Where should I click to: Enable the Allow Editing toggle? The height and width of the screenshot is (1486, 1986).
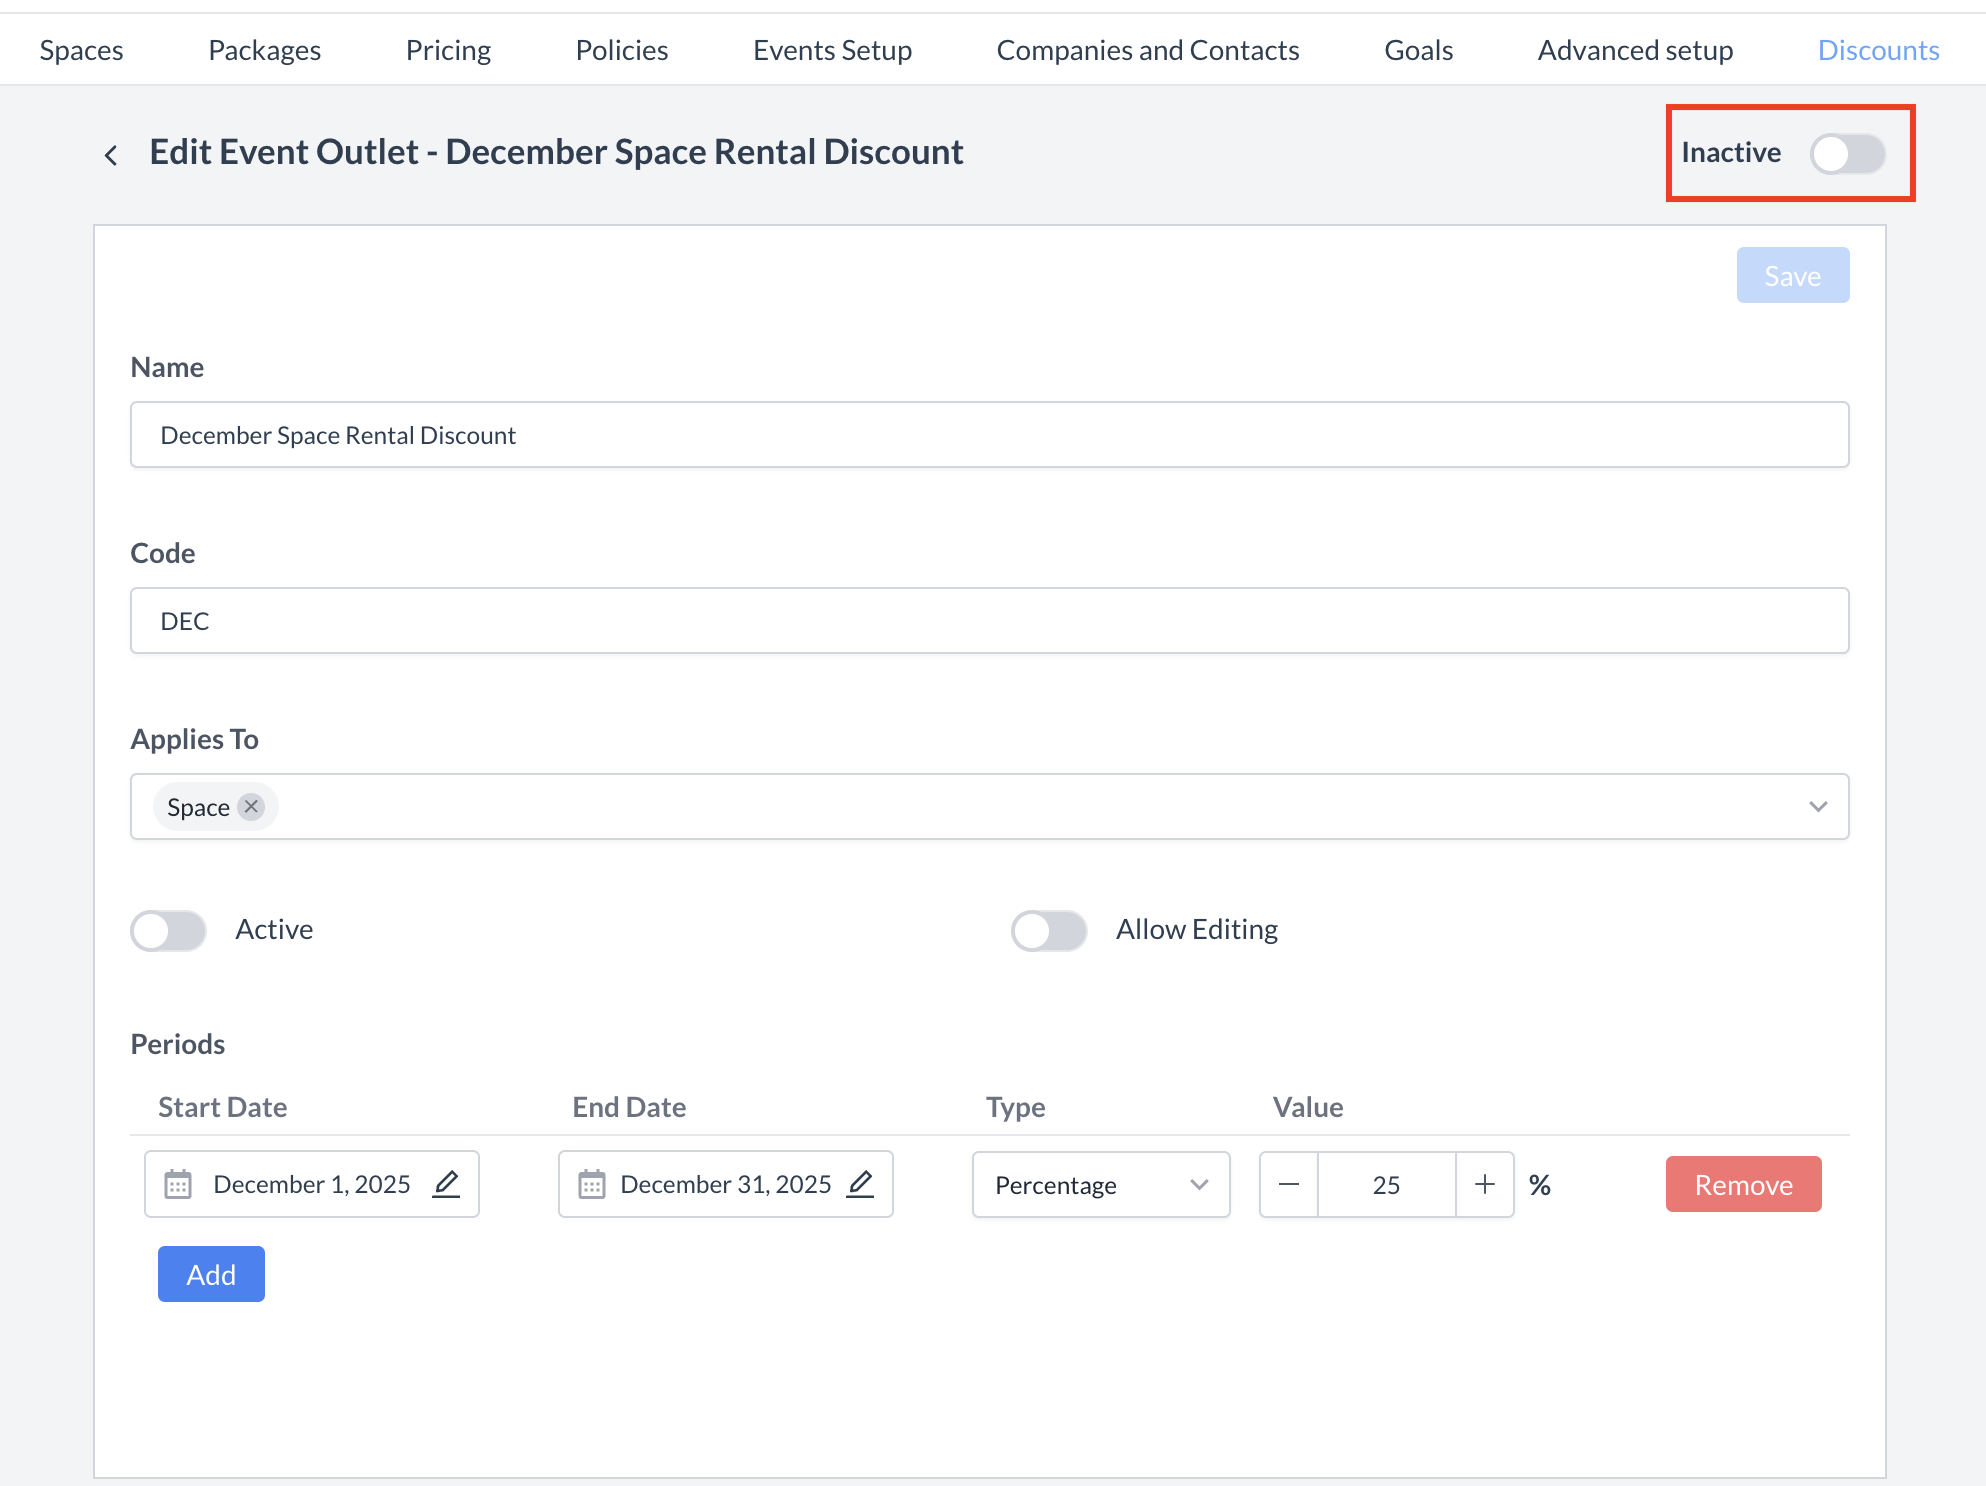1049,930
